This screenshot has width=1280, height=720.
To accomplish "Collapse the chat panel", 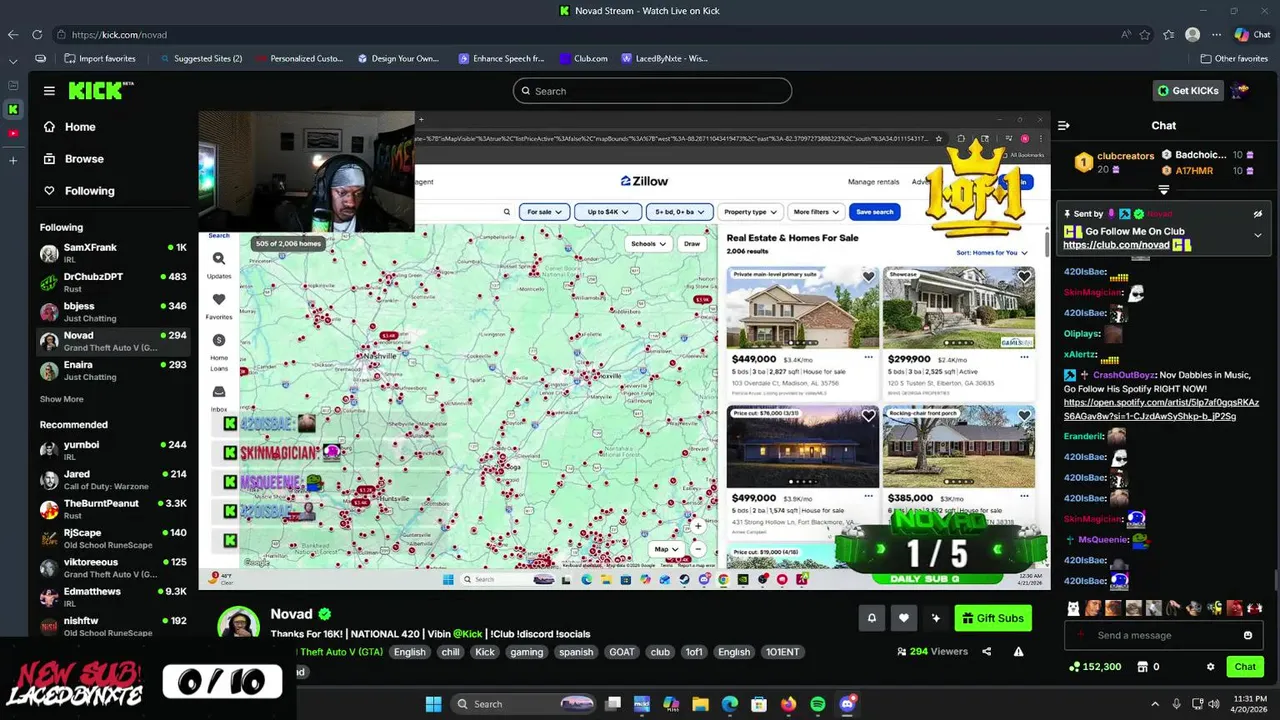I will pos(1063,125).
